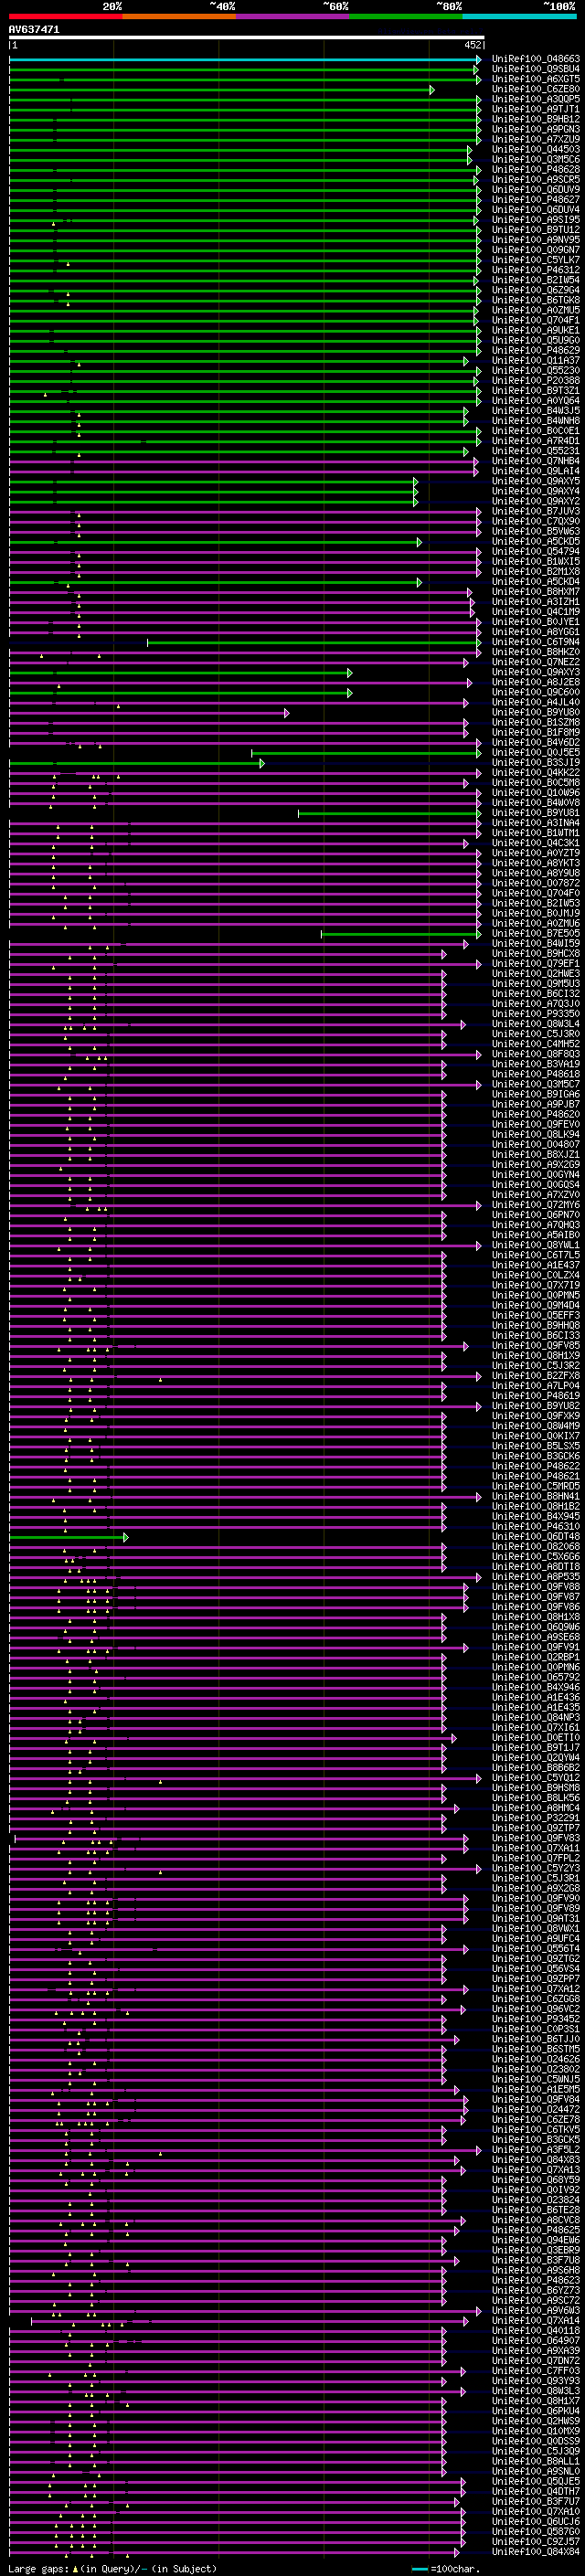Viewport: 585px width, 2576px height.
Task: Open hit UniRef100_Q9SBU4
Action: click(535, 69)
